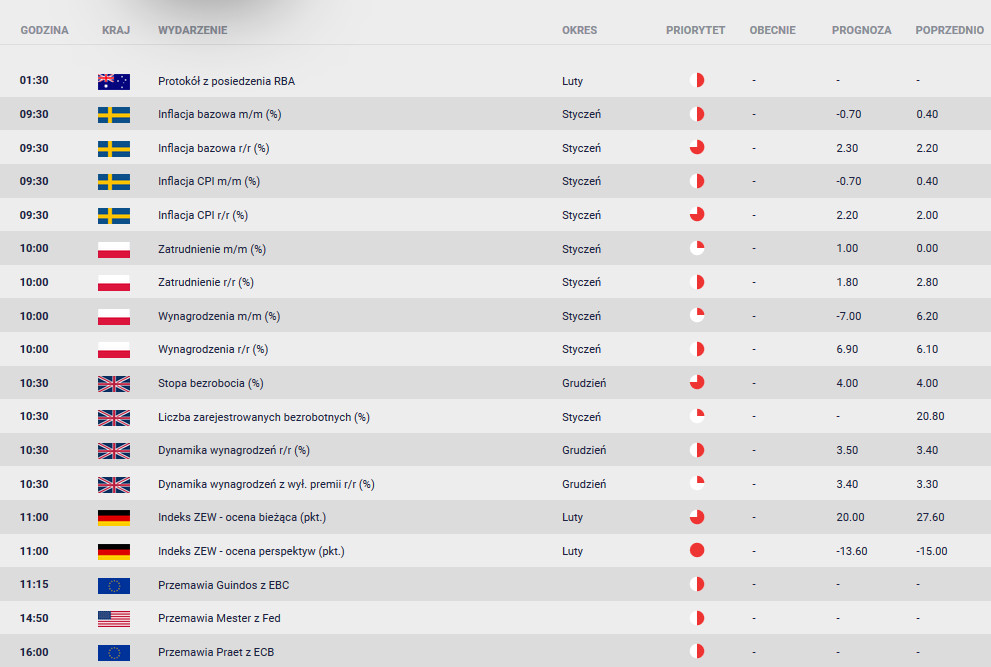Click the US flag beside Przemawia Mester
Viewport: 991px width, 667px height.
point(114,619)
